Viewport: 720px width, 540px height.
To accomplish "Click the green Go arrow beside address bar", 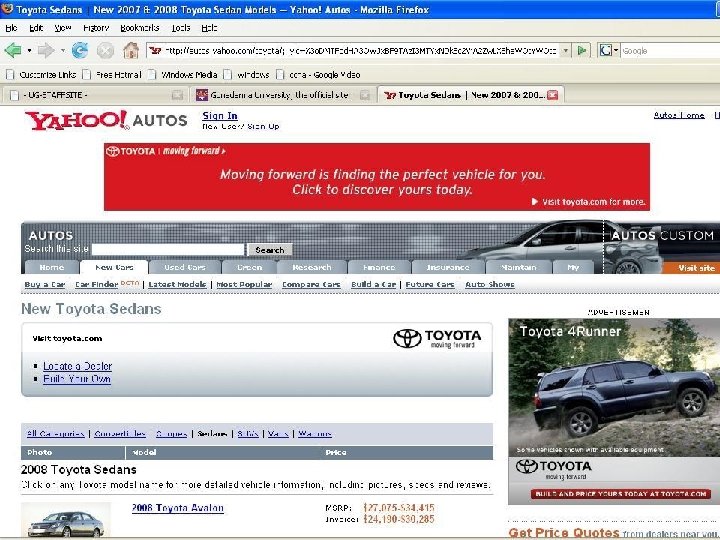I will (582, 50).
